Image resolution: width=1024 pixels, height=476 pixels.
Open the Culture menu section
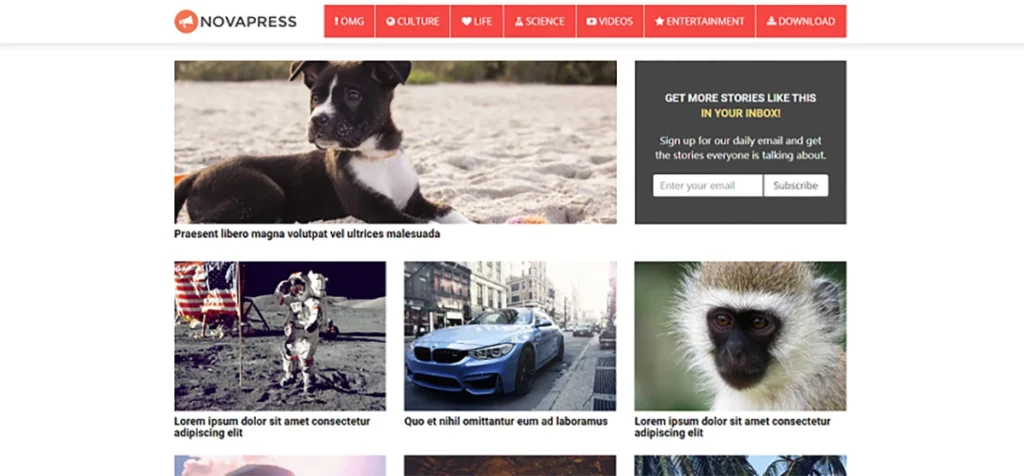(412, 22)
